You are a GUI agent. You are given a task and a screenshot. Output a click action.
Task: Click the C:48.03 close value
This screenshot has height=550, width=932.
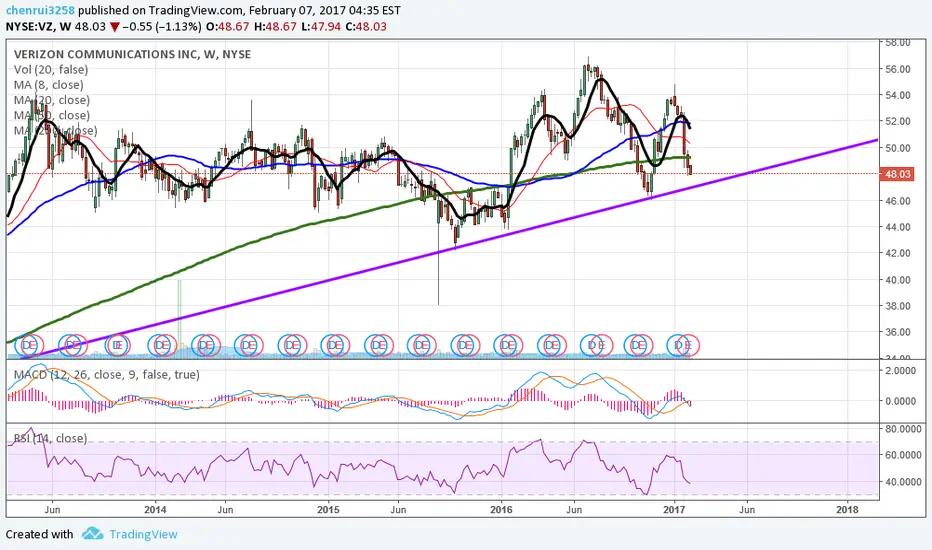pyautogui.click(x=366, y=27)
